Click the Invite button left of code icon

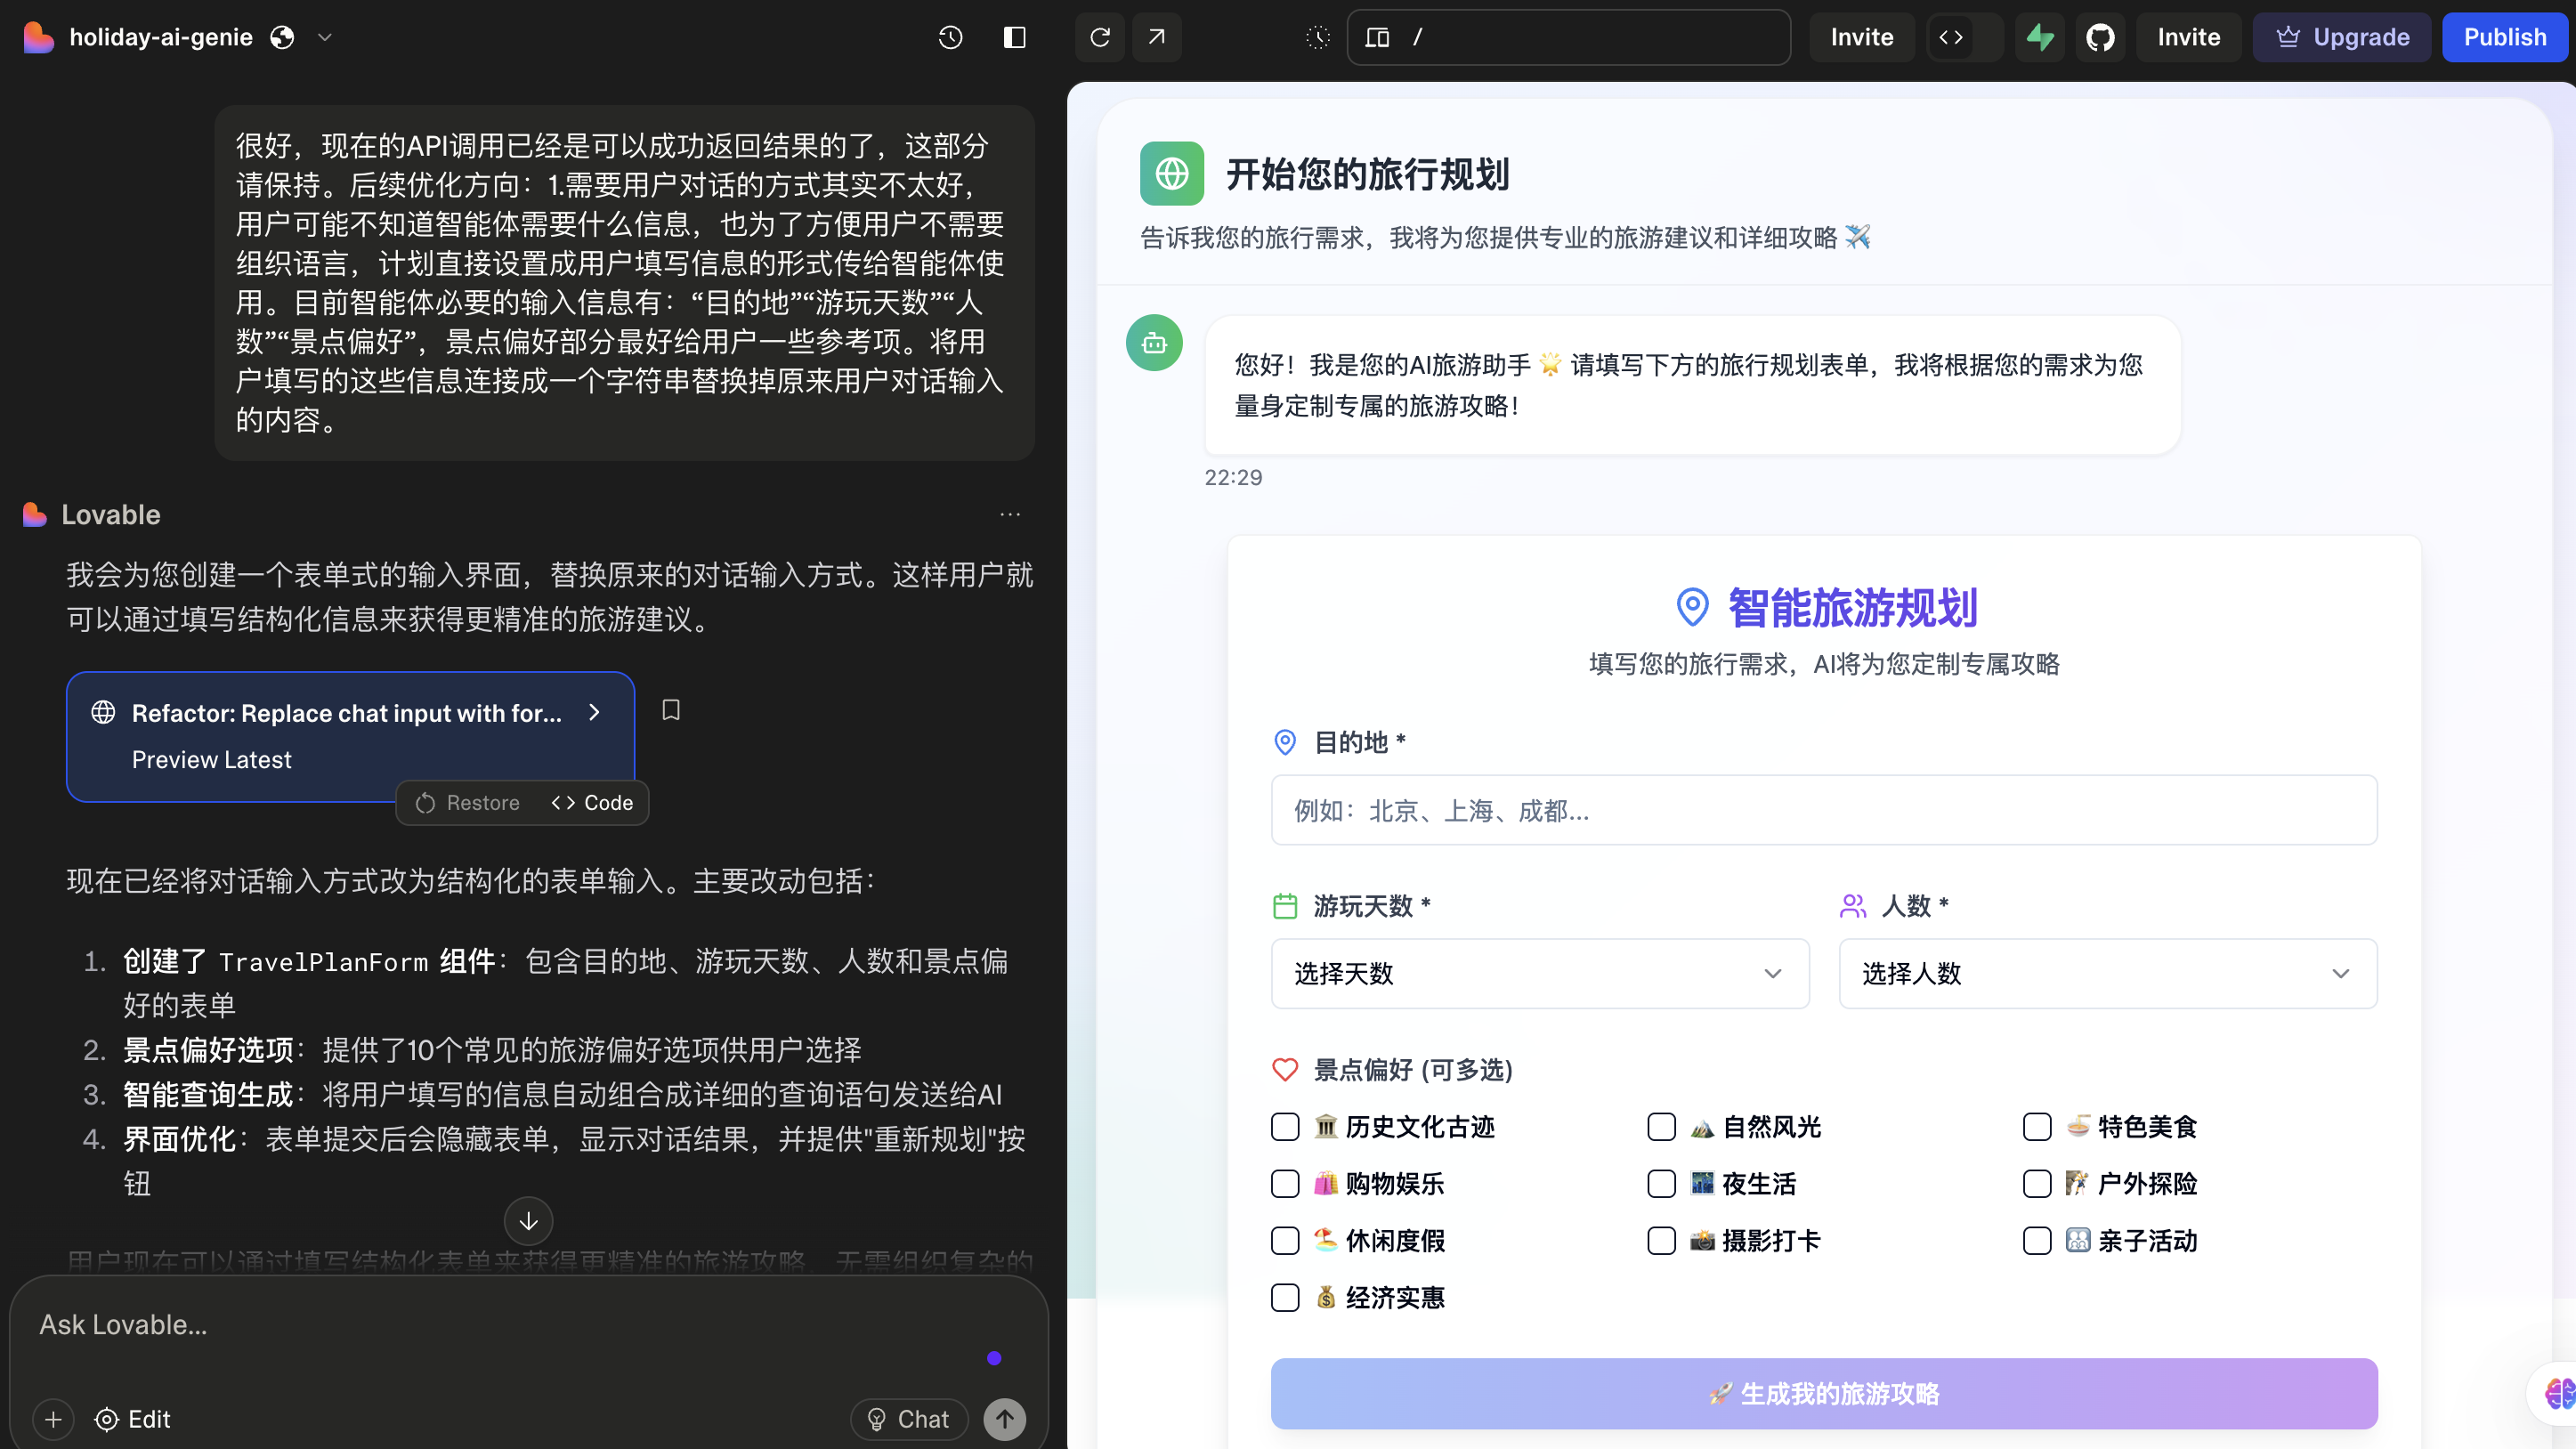pos(1862,37)
